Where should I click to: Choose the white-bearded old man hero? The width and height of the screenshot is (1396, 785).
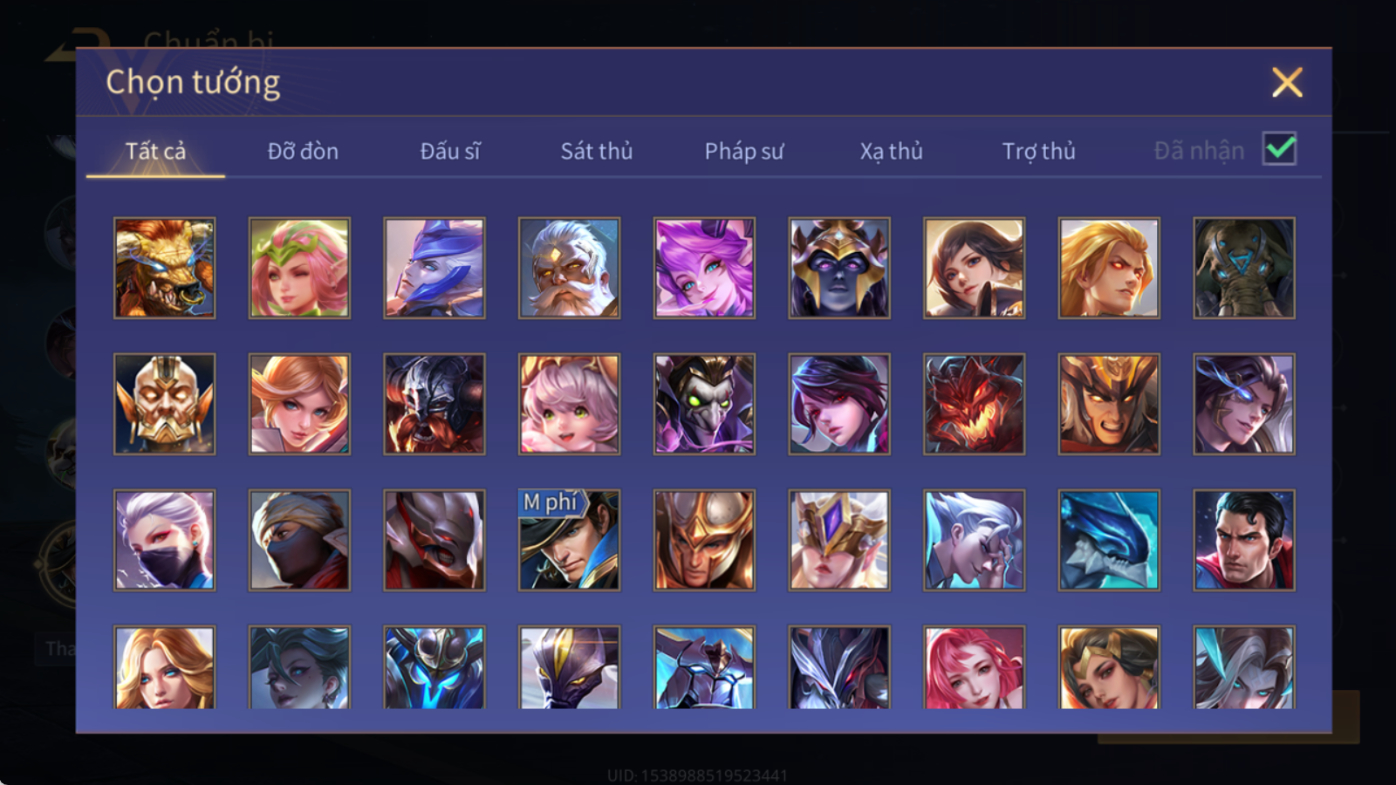coord(569,268)
